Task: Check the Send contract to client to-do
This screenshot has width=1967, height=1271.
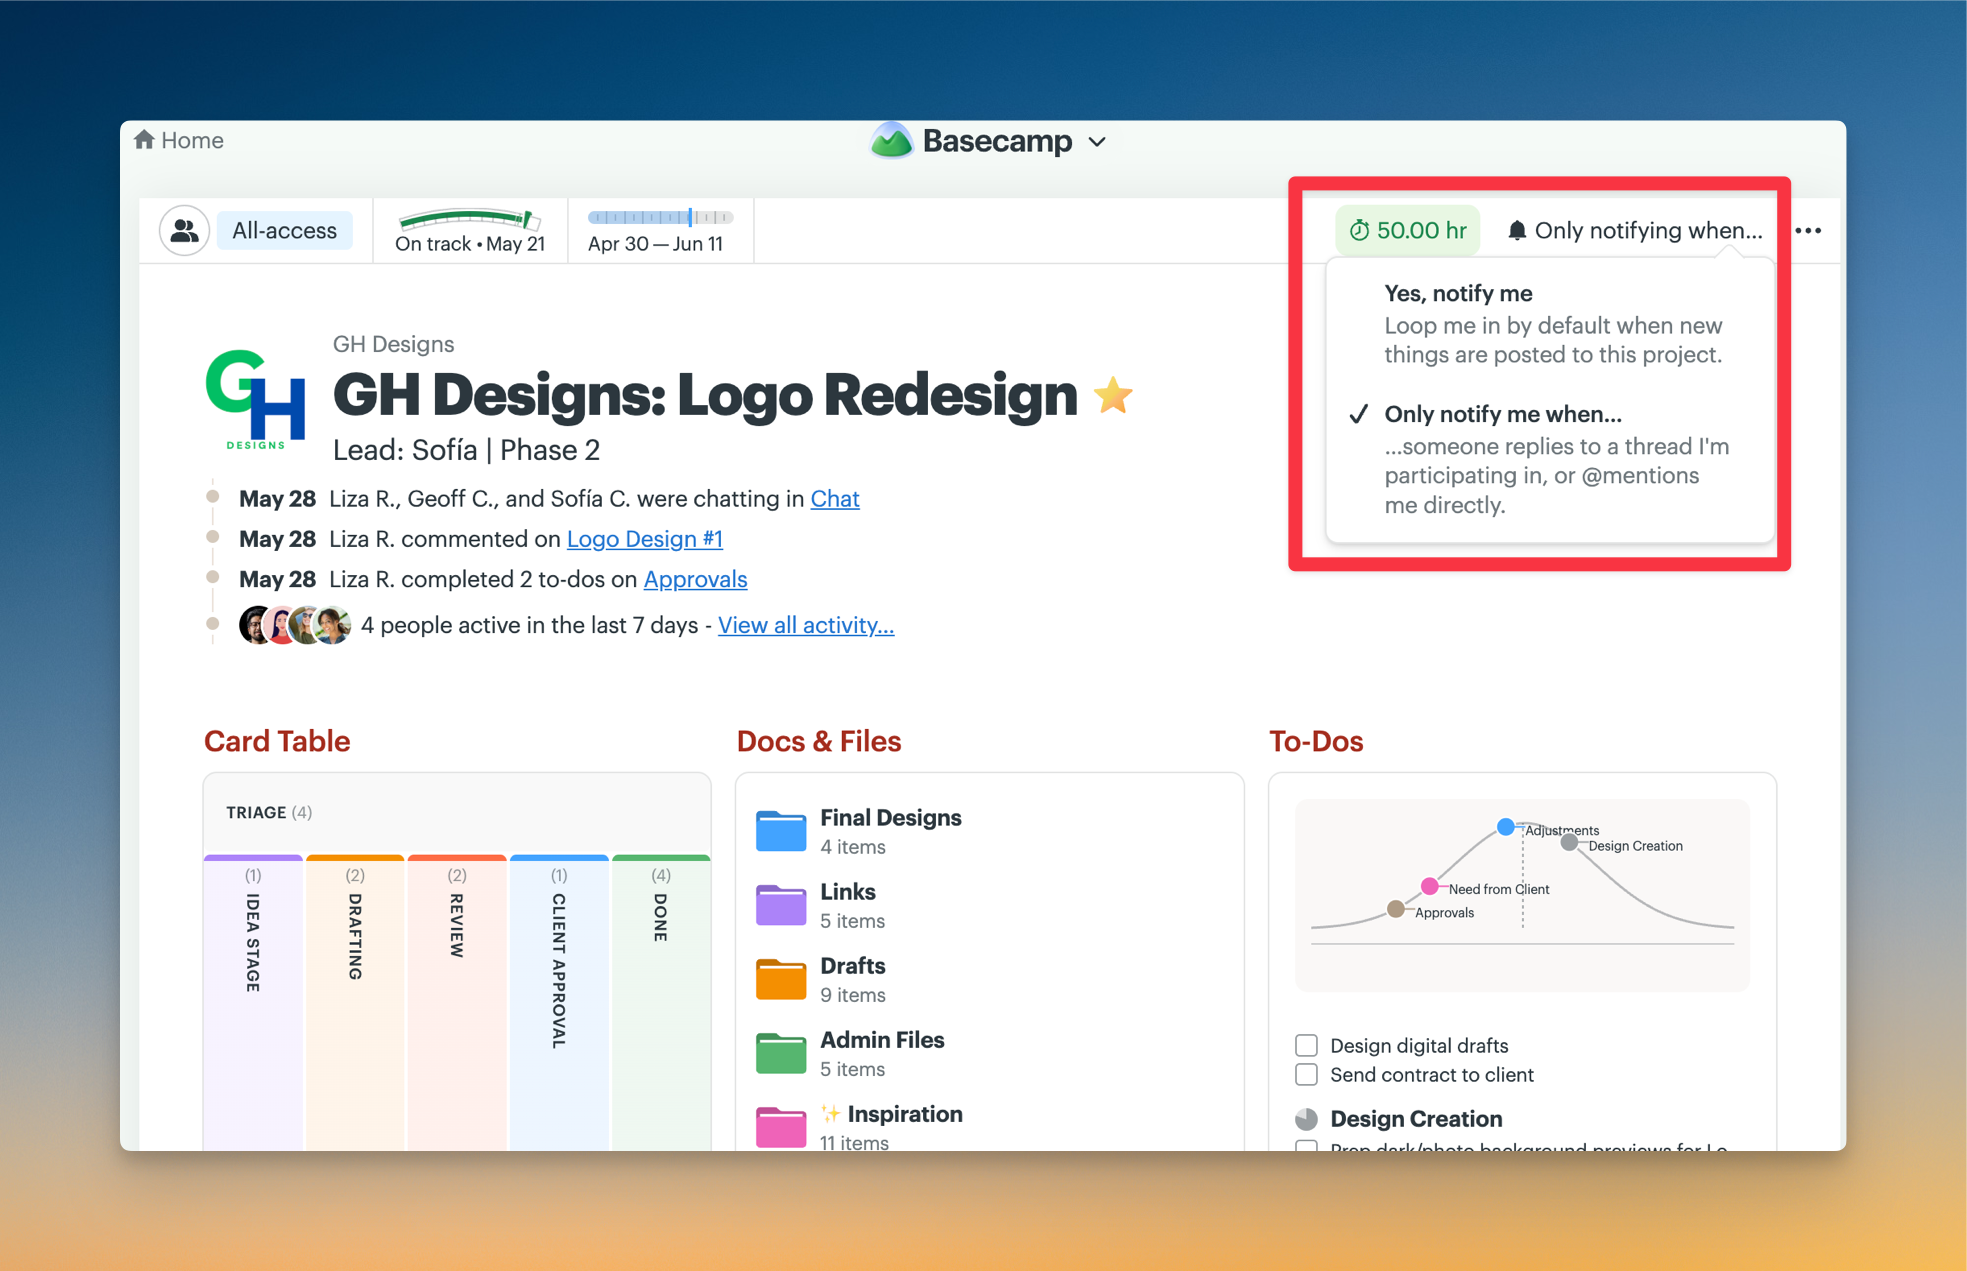Action: pos(1306,1075)
